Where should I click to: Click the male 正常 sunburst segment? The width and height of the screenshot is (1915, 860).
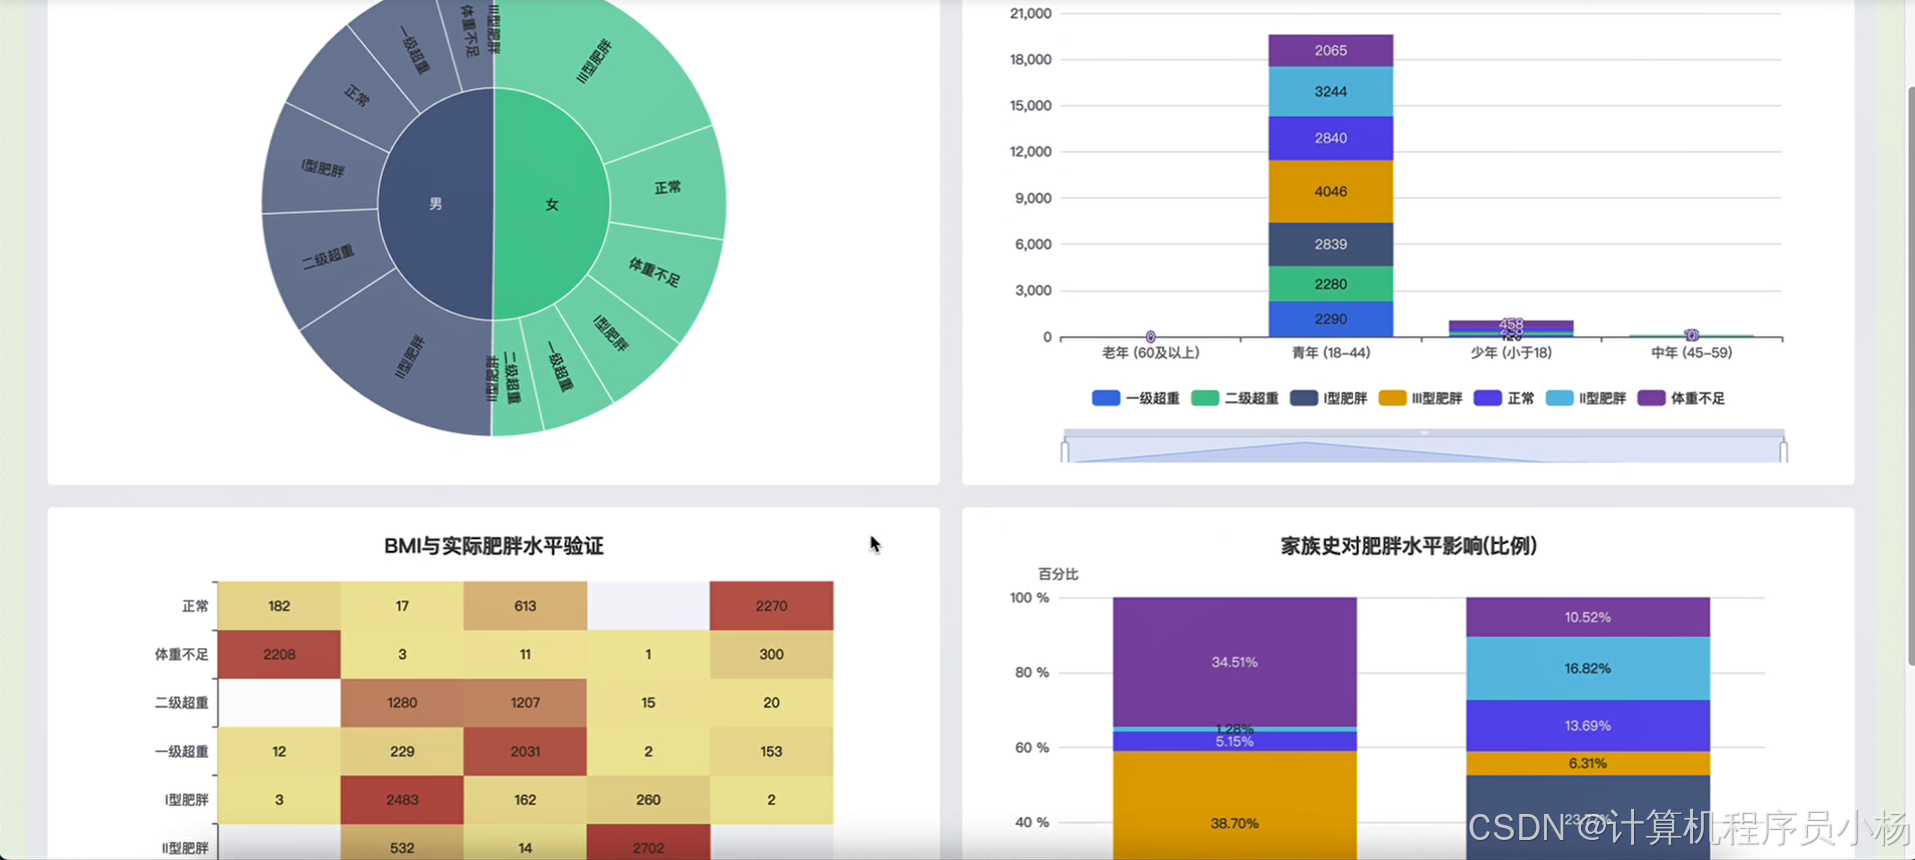point(356,97)
